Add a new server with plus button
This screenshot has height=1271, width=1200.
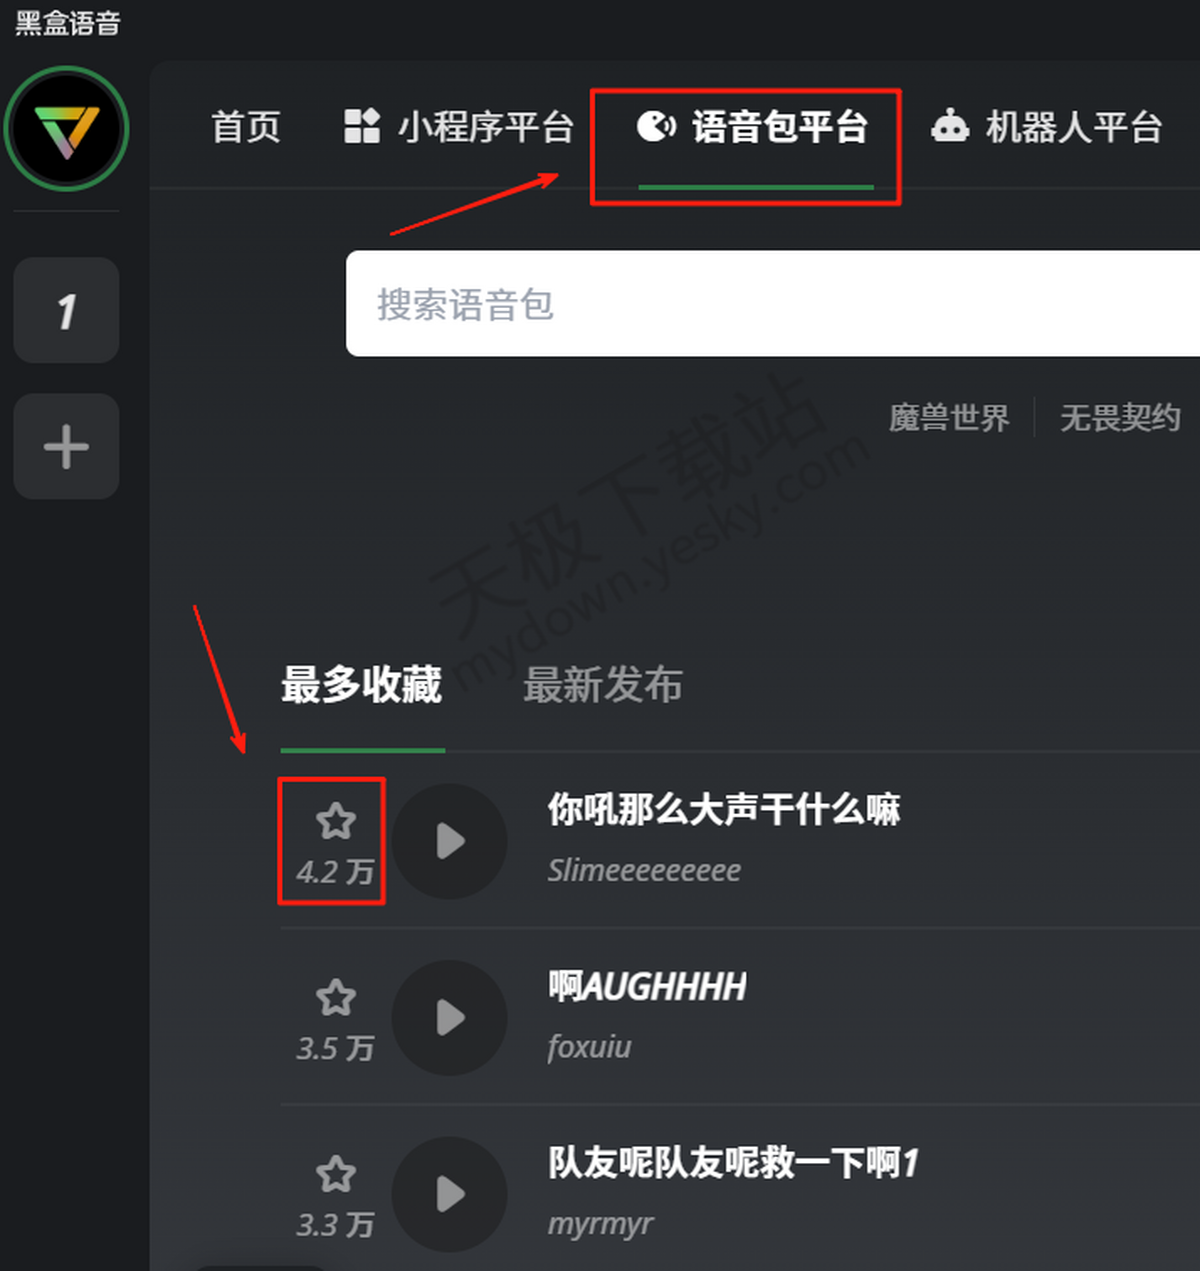coord(66,446)
